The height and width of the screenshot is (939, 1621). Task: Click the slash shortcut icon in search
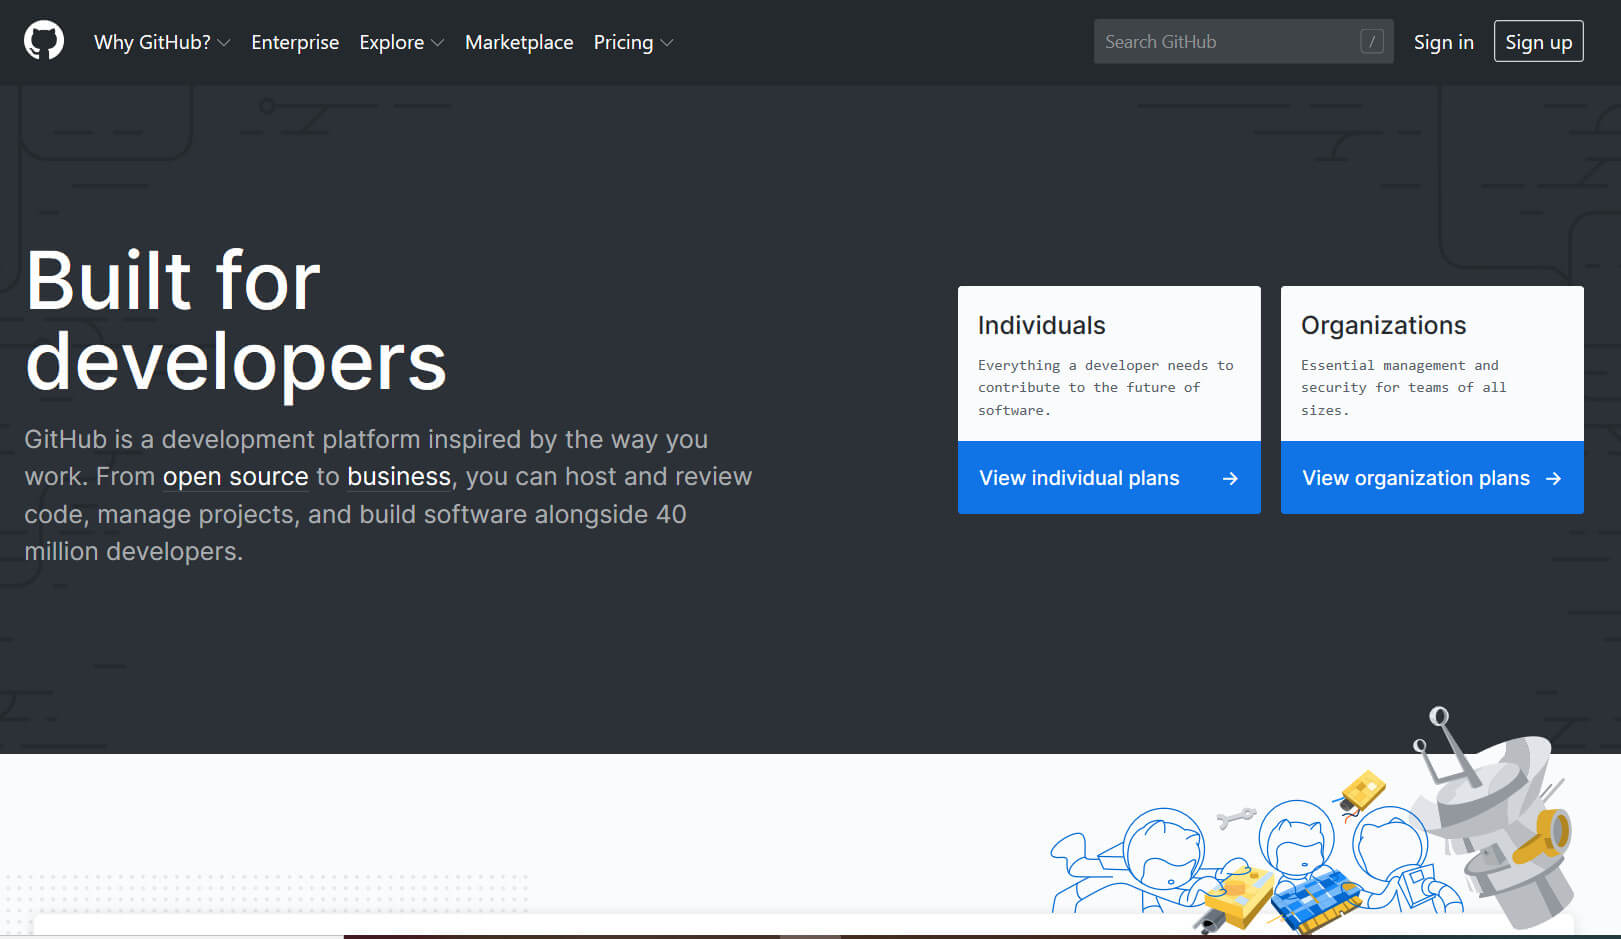[1371, 42]
